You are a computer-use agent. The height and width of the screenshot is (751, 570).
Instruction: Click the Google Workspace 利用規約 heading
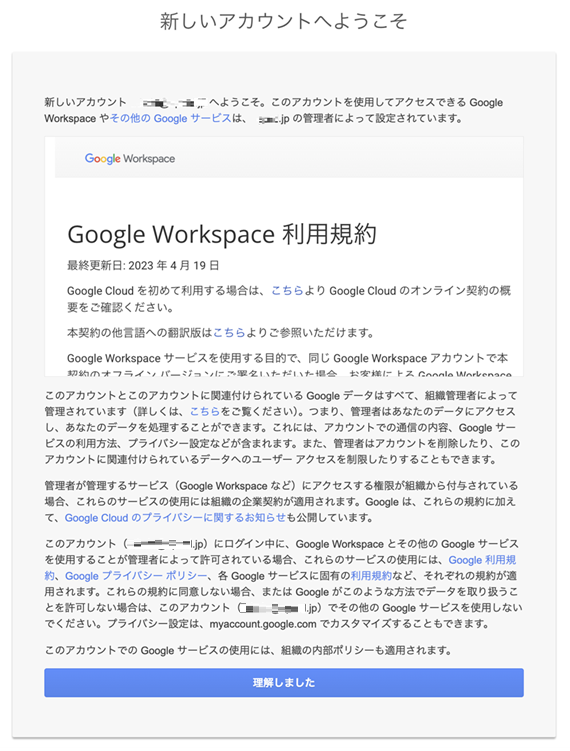coord(222,234)
